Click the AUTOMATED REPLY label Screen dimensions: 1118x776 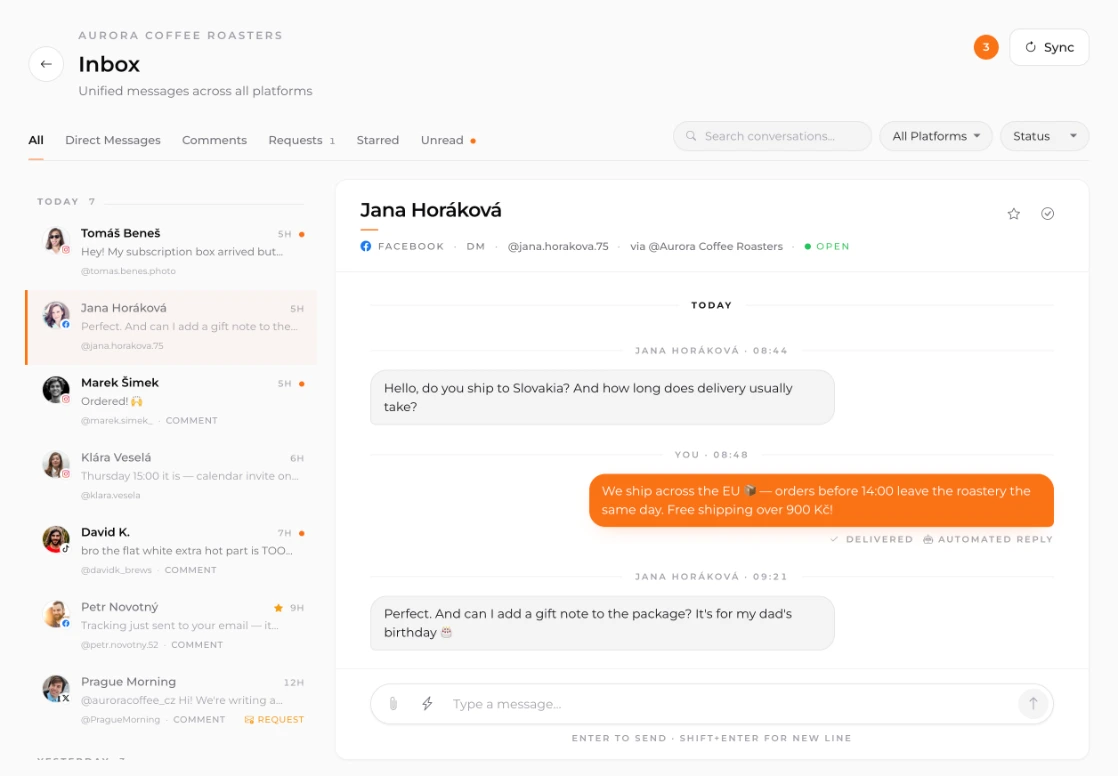pos(988,539)
